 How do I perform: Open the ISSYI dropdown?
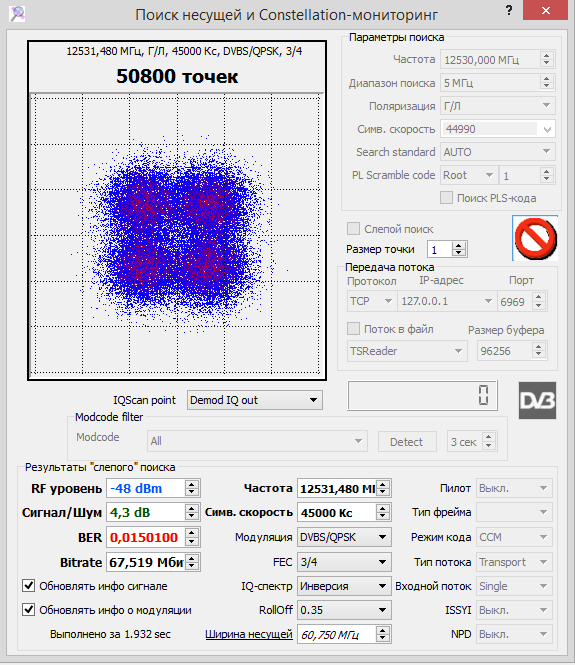coord(514,610)
